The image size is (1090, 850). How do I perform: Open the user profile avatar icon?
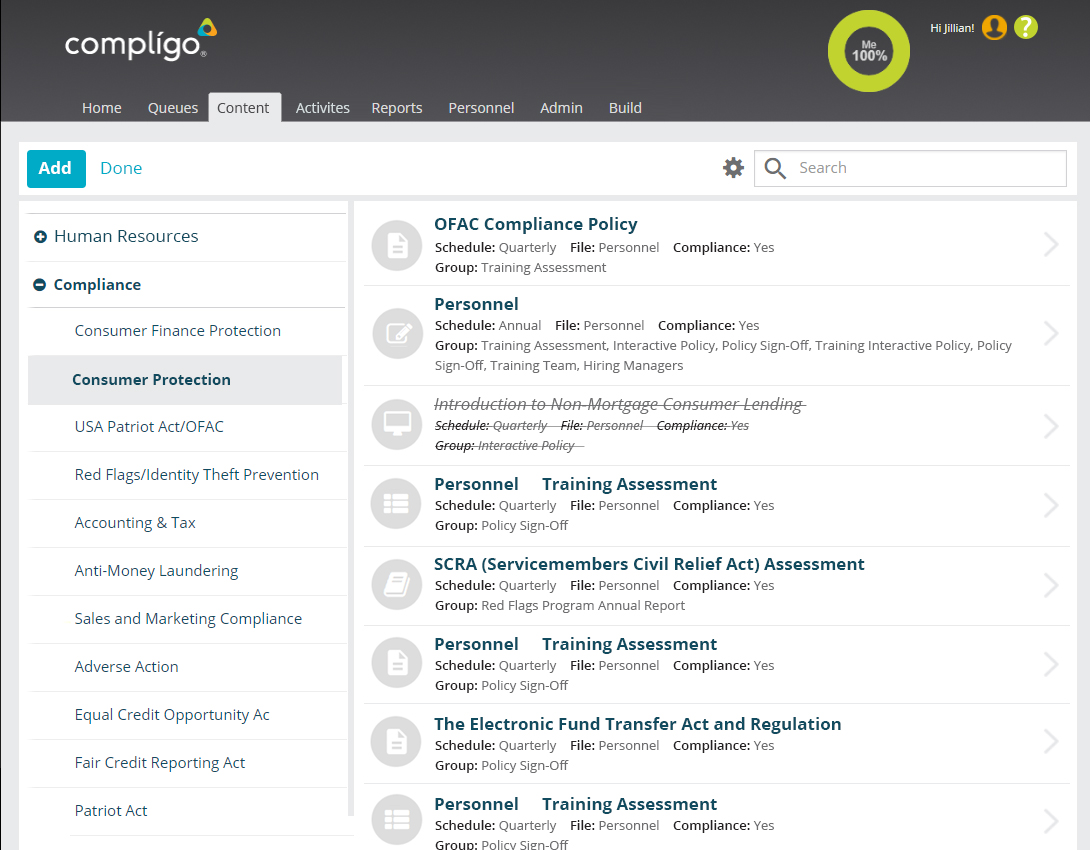coord(993,28)
